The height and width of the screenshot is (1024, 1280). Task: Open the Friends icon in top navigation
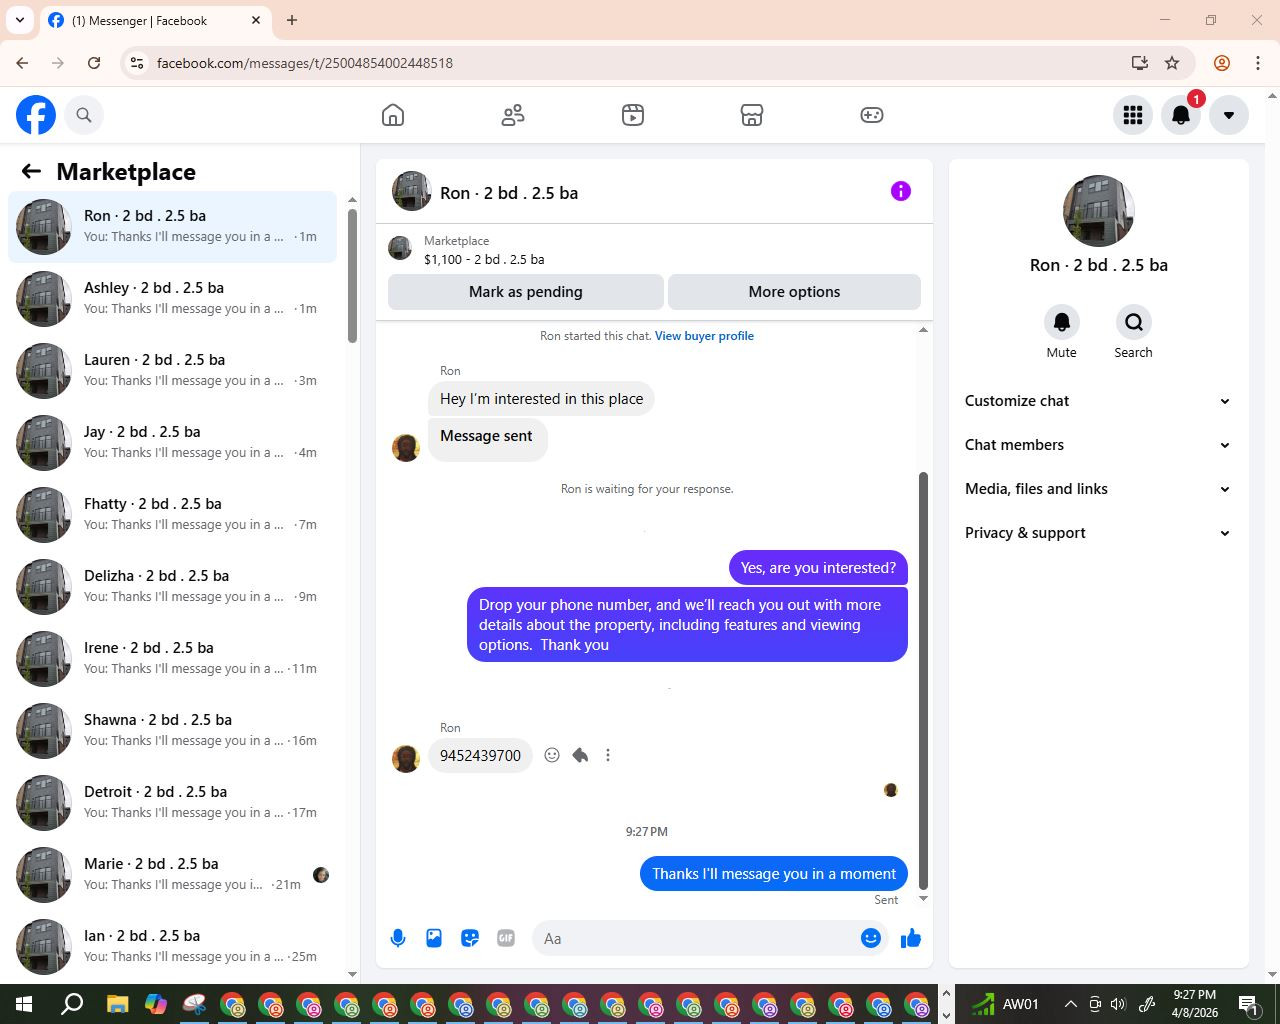click(x=513, y=115)
